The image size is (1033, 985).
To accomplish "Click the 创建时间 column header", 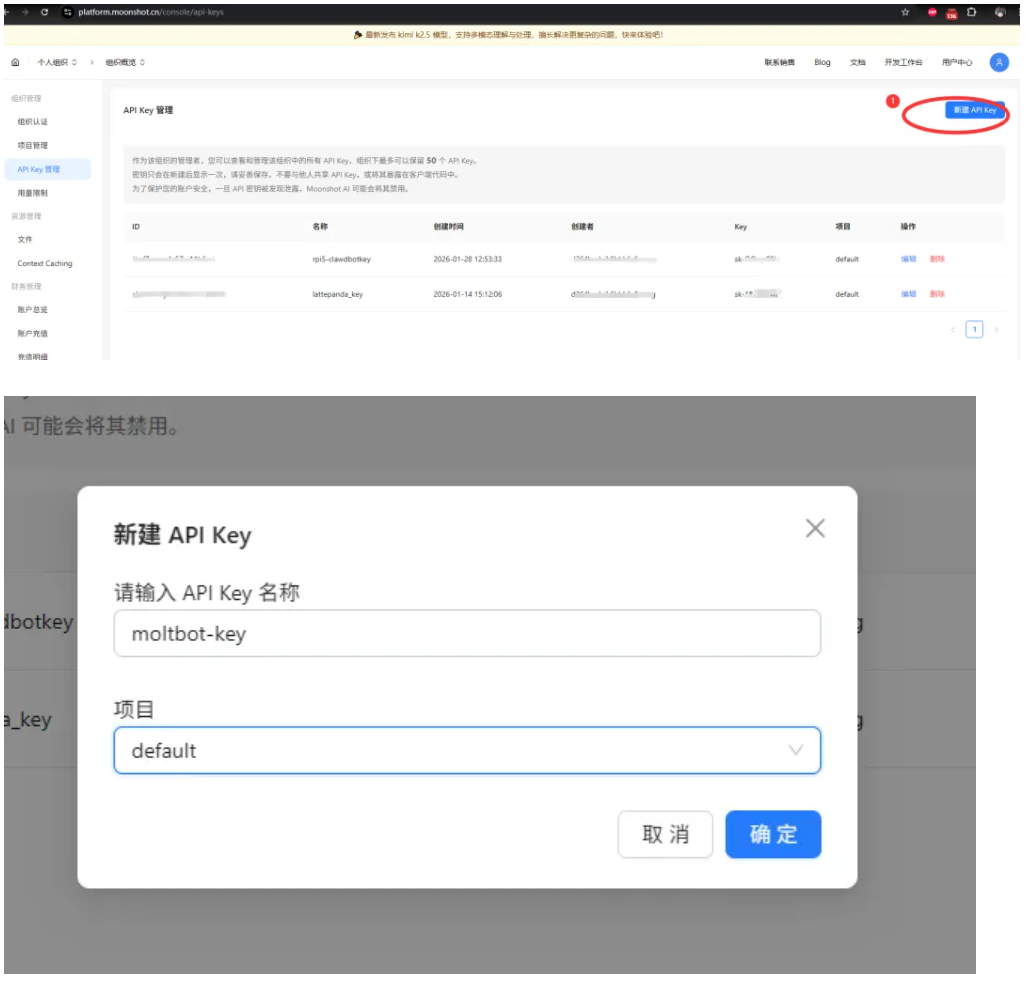I will pos(448,226).
